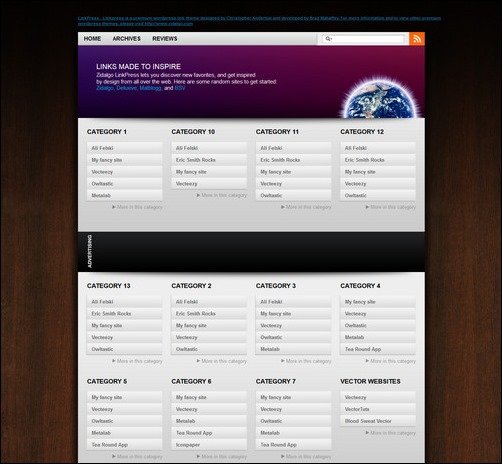
Task: Go to the REVIEWS page
Action: coord(165,39)
